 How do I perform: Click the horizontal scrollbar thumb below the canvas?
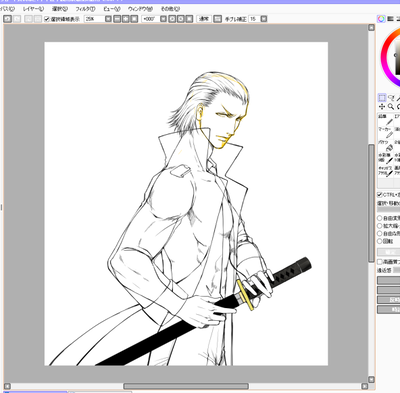pos(186,386)
